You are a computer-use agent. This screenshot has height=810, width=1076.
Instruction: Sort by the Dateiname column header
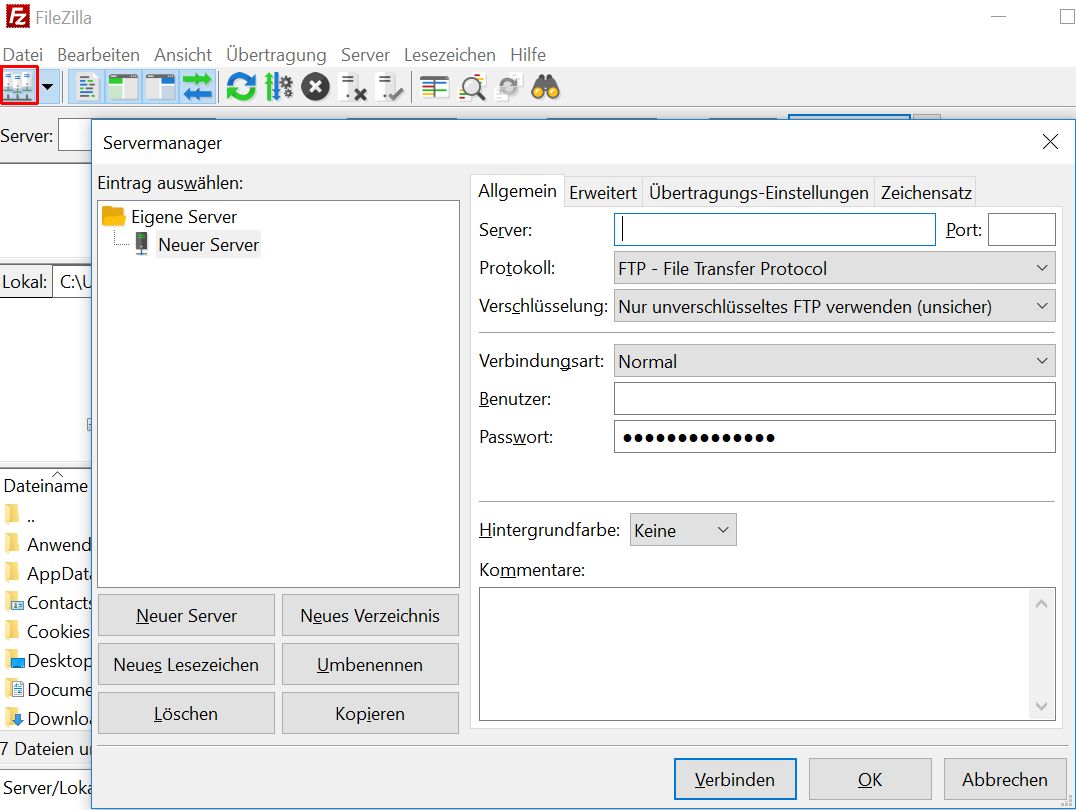click(45, 485)
